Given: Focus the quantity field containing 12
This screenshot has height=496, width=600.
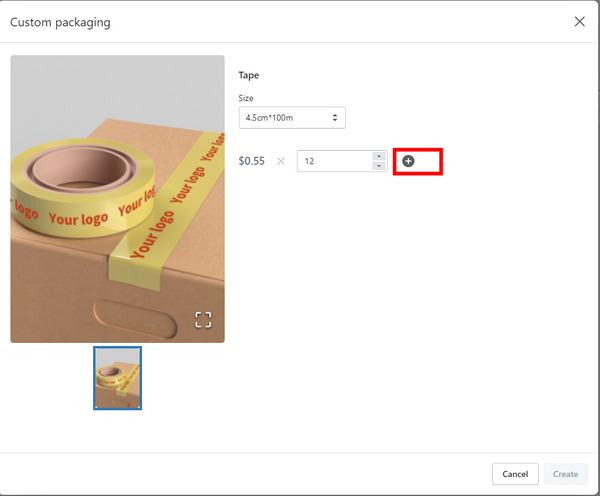Looking at the screenshot, I should 333,161.
